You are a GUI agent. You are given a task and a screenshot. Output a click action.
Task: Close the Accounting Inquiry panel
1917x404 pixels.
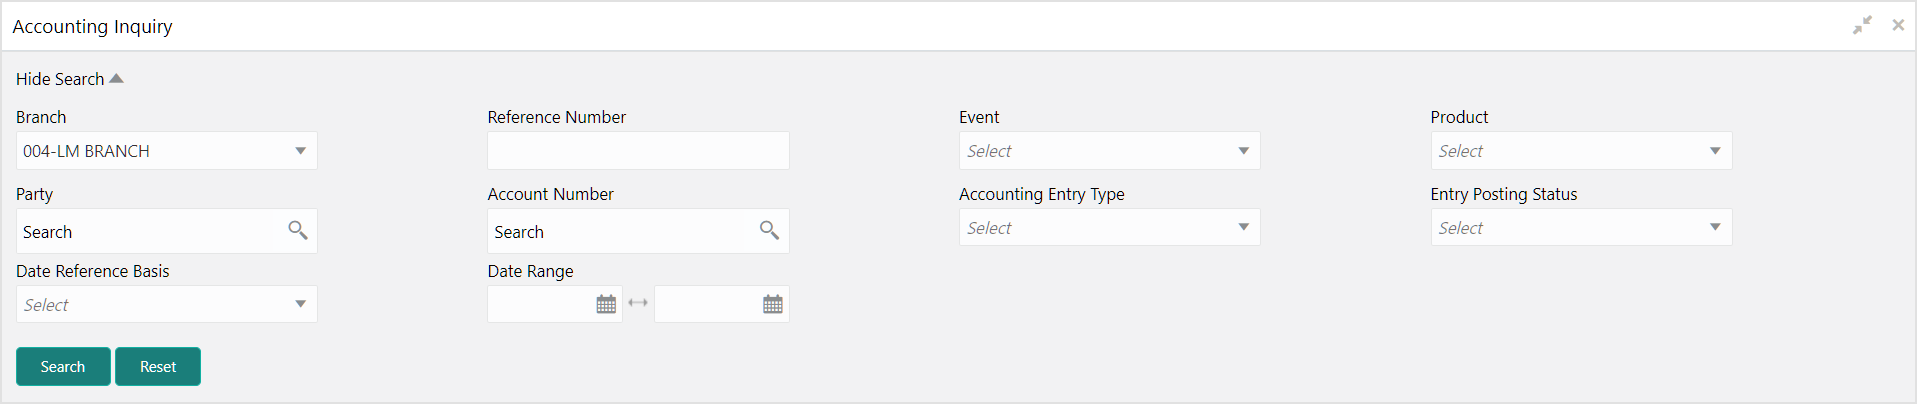[1898, 25]
